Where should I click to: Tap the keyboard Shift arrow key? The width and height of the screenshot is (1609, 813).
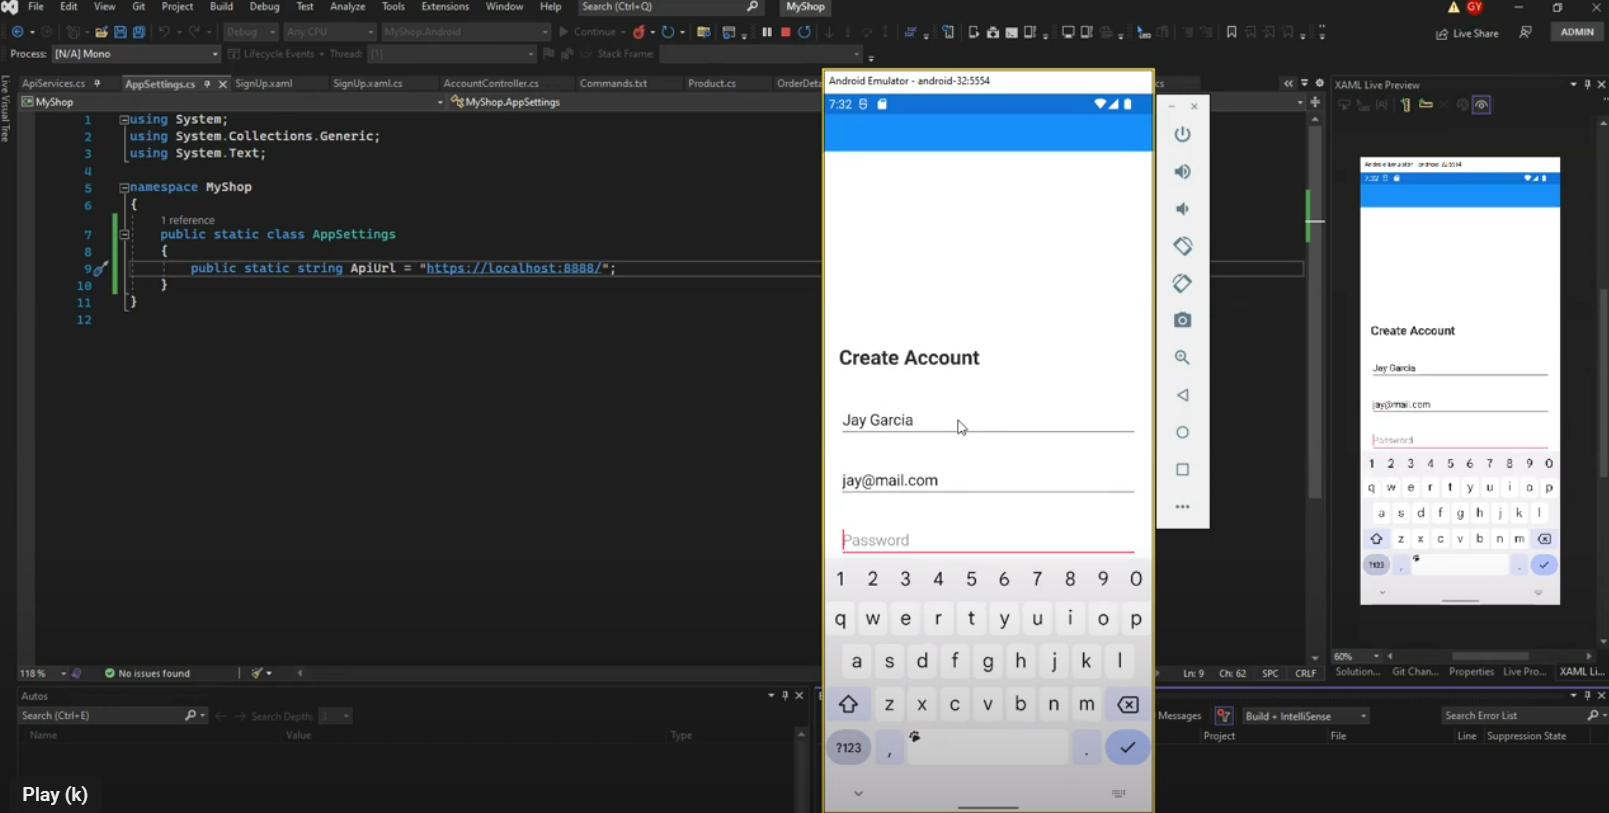(x=848, y=704)
